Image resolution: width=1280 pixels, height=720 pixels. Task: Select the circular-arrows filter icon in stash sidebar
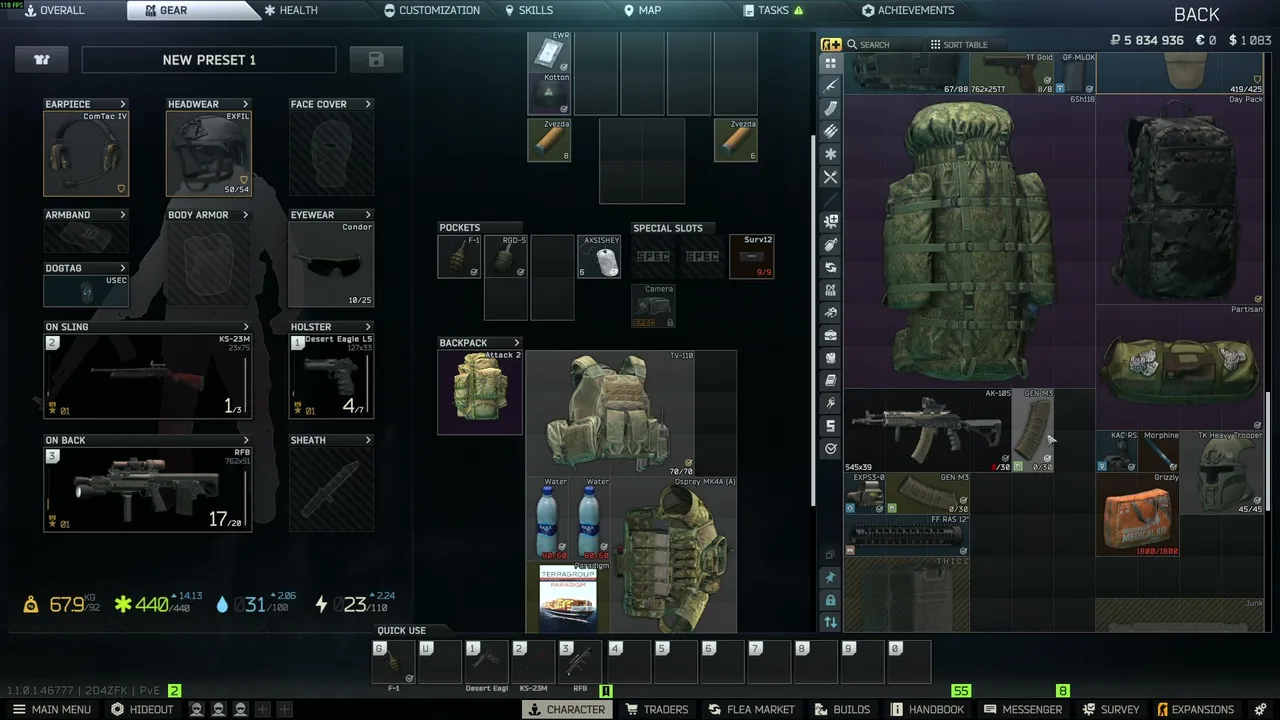[x=831, y=267]
